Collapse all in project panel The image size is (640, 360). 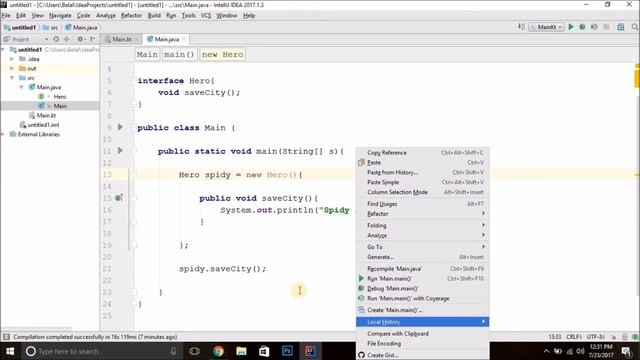click(x=67, y=39)
